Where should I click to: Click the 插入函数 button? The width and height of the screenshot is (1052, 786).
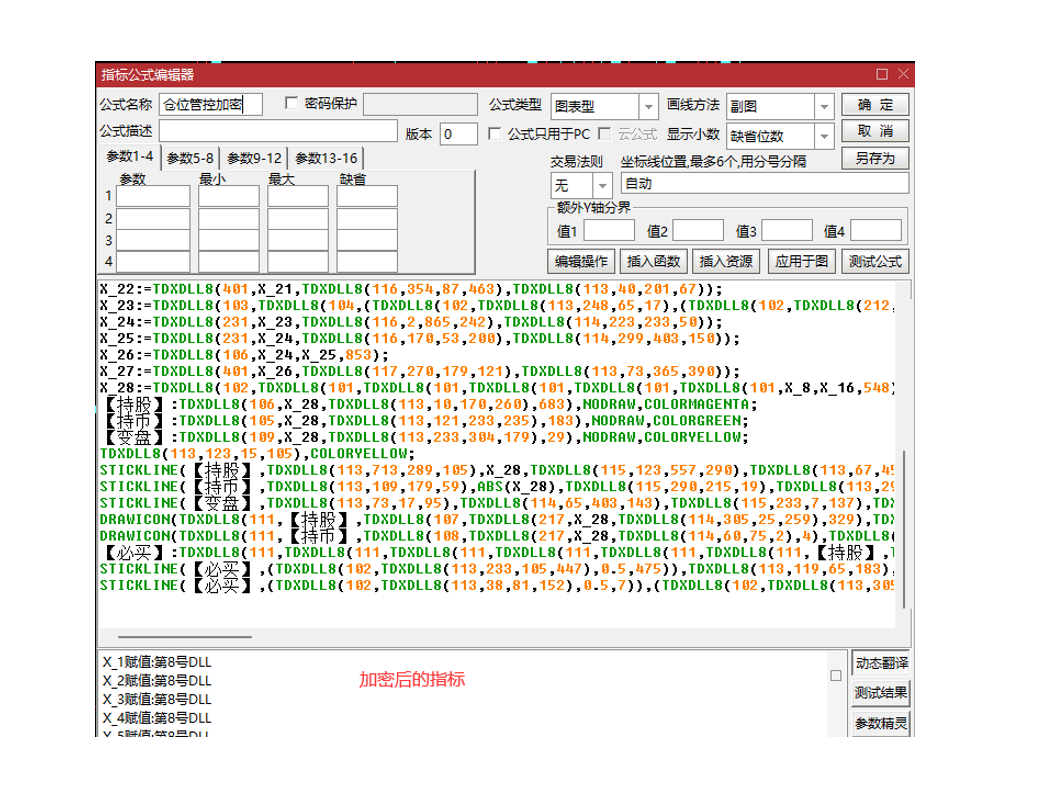653,261
